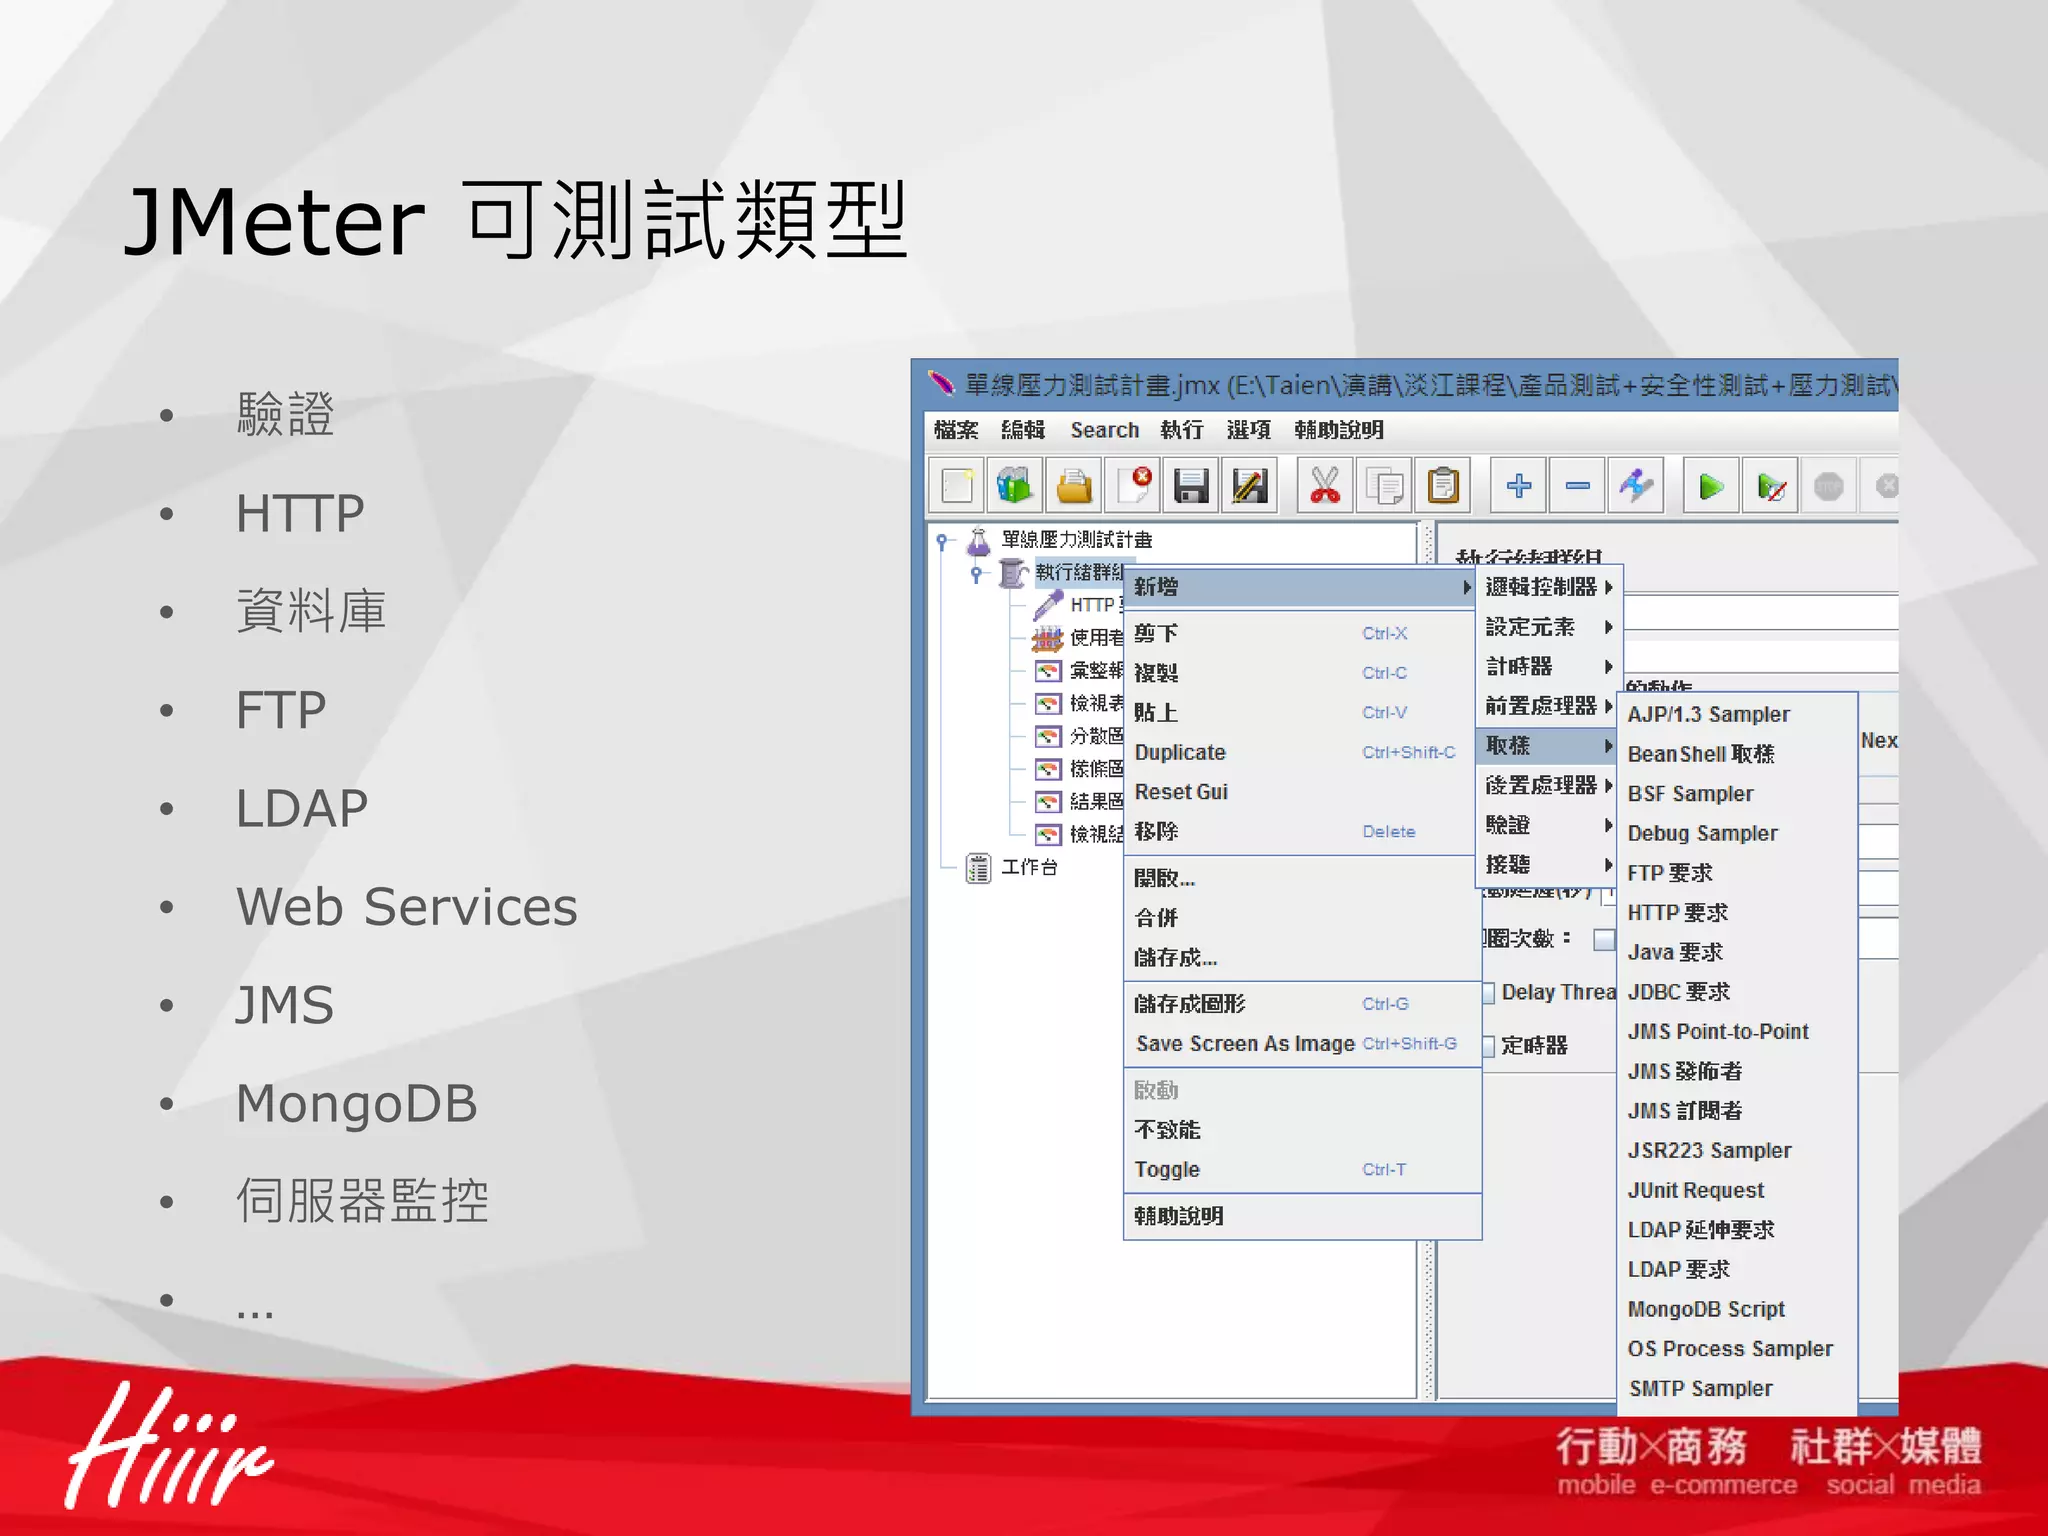The width and height of the screenshot is (2048, 1536).
Task: Enable the Delay Thread checkbox
Action: pos(1488,993)
